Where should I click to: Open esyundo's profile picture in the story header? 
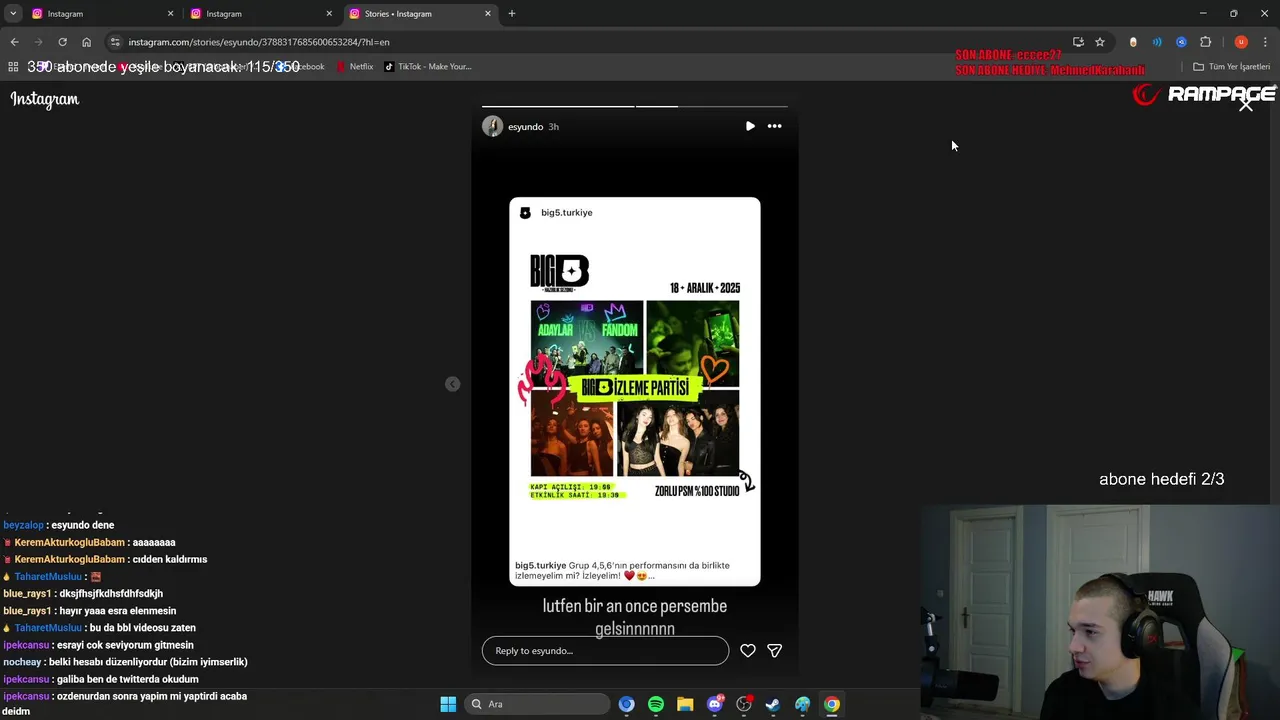[x=492, y=126]
